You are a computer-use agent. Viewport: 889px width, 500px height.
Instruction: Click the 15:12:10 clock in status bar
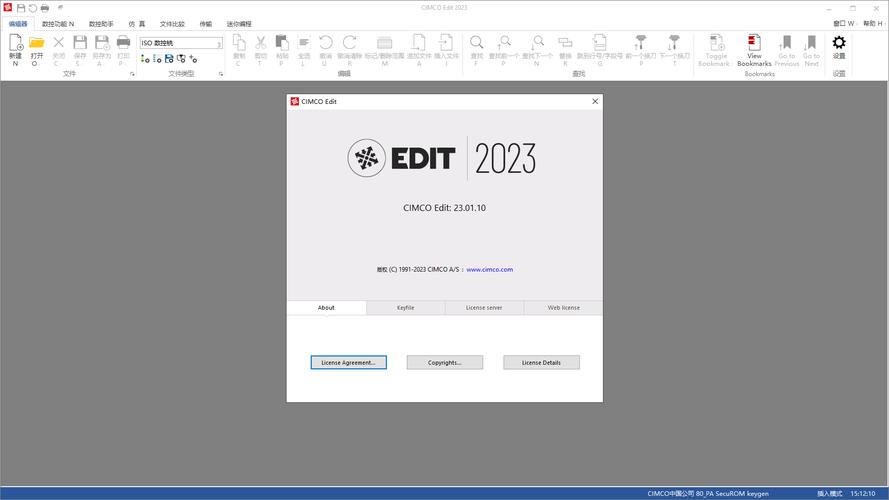[x=862, y=494]
